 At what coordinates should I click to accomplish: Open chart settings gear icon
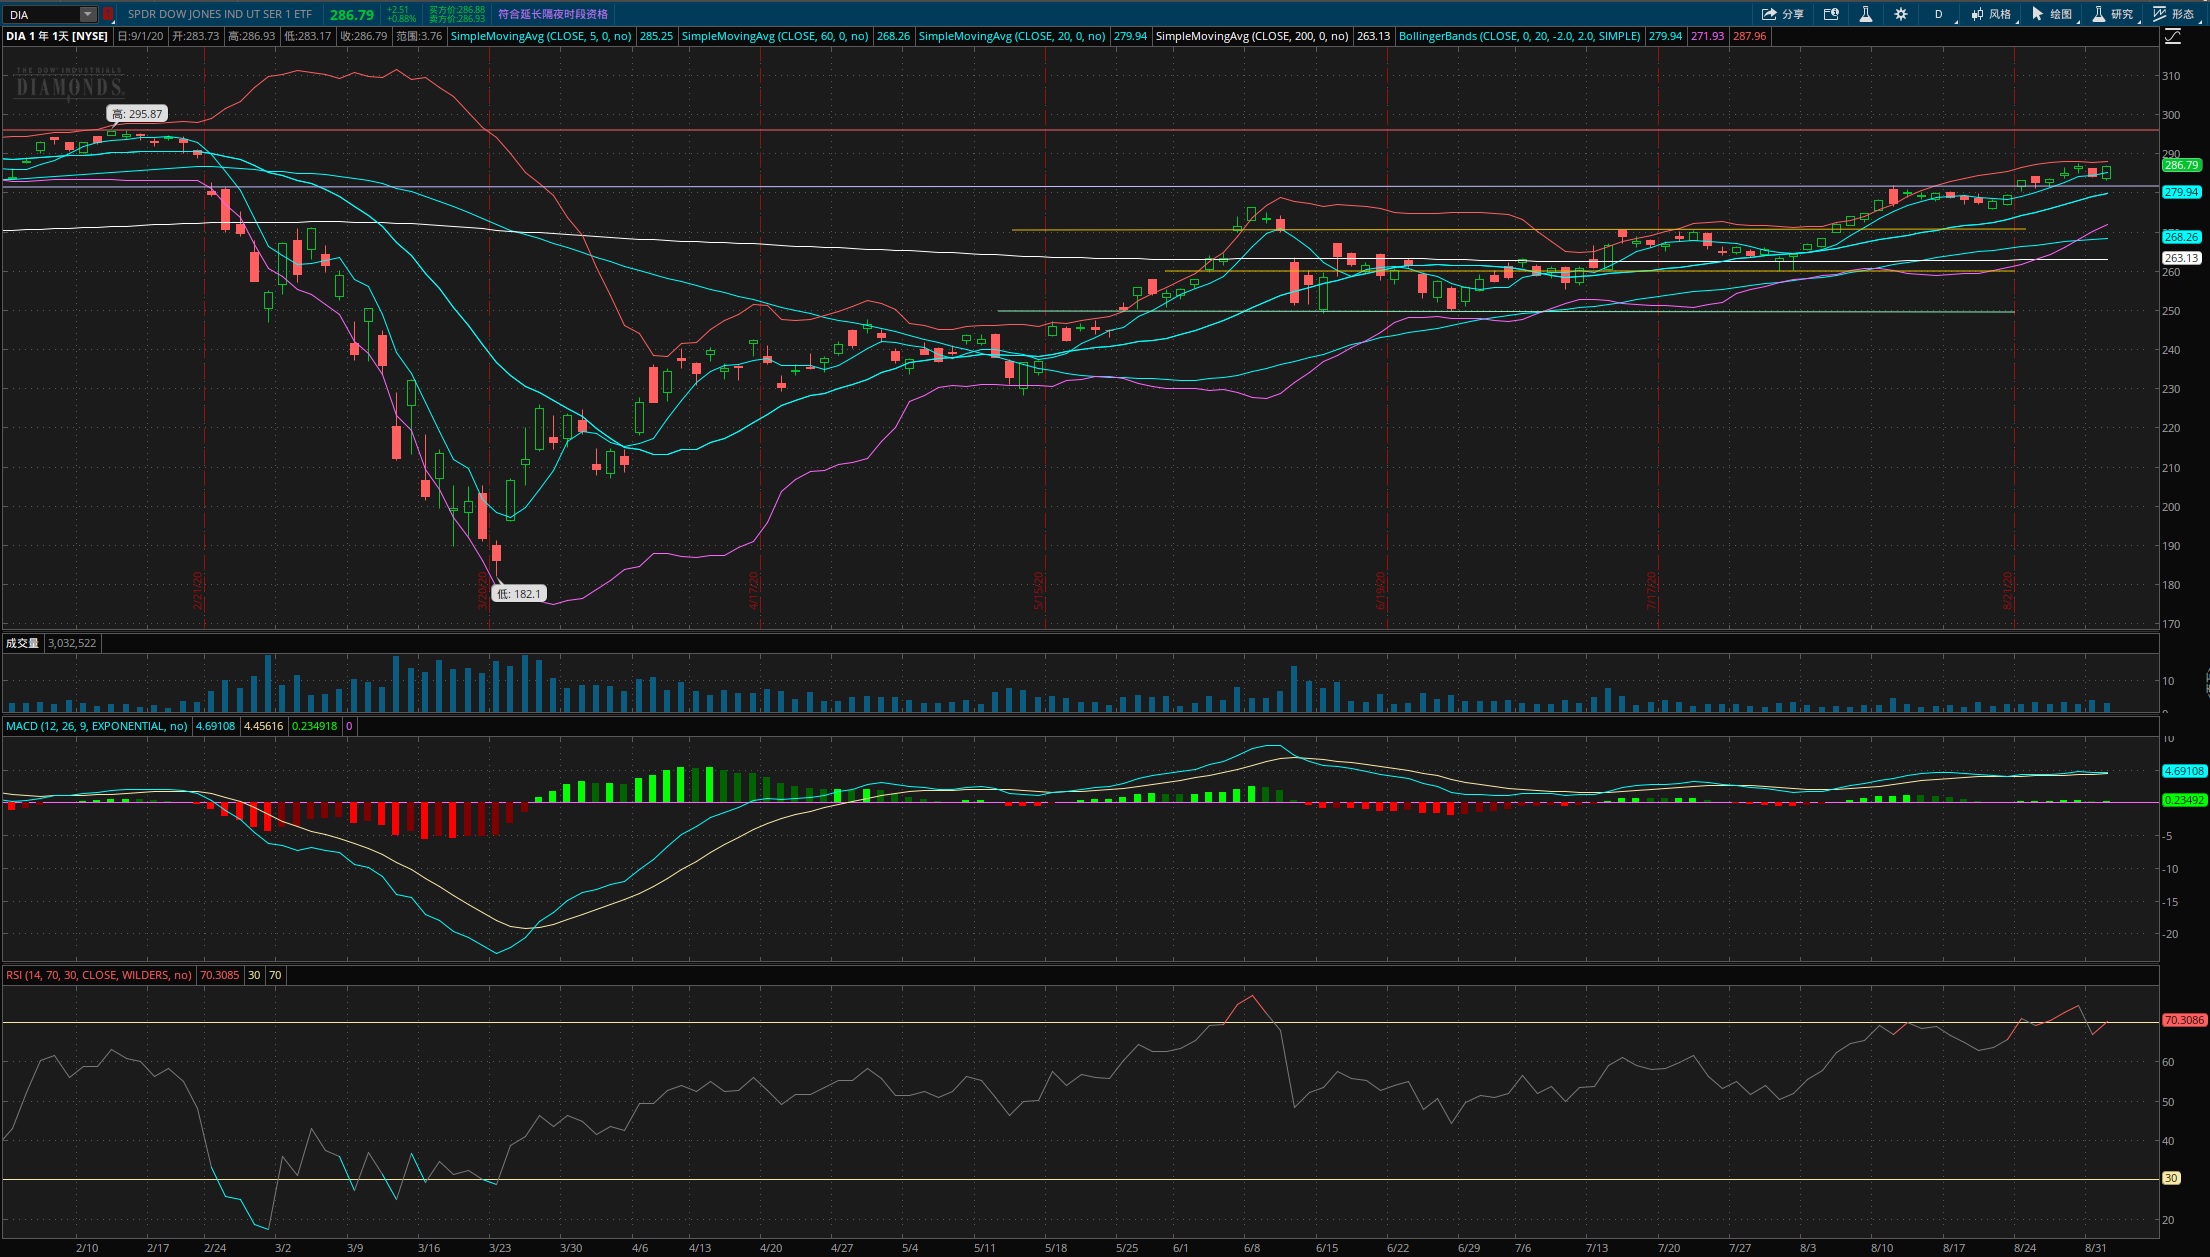(1901, 14)
